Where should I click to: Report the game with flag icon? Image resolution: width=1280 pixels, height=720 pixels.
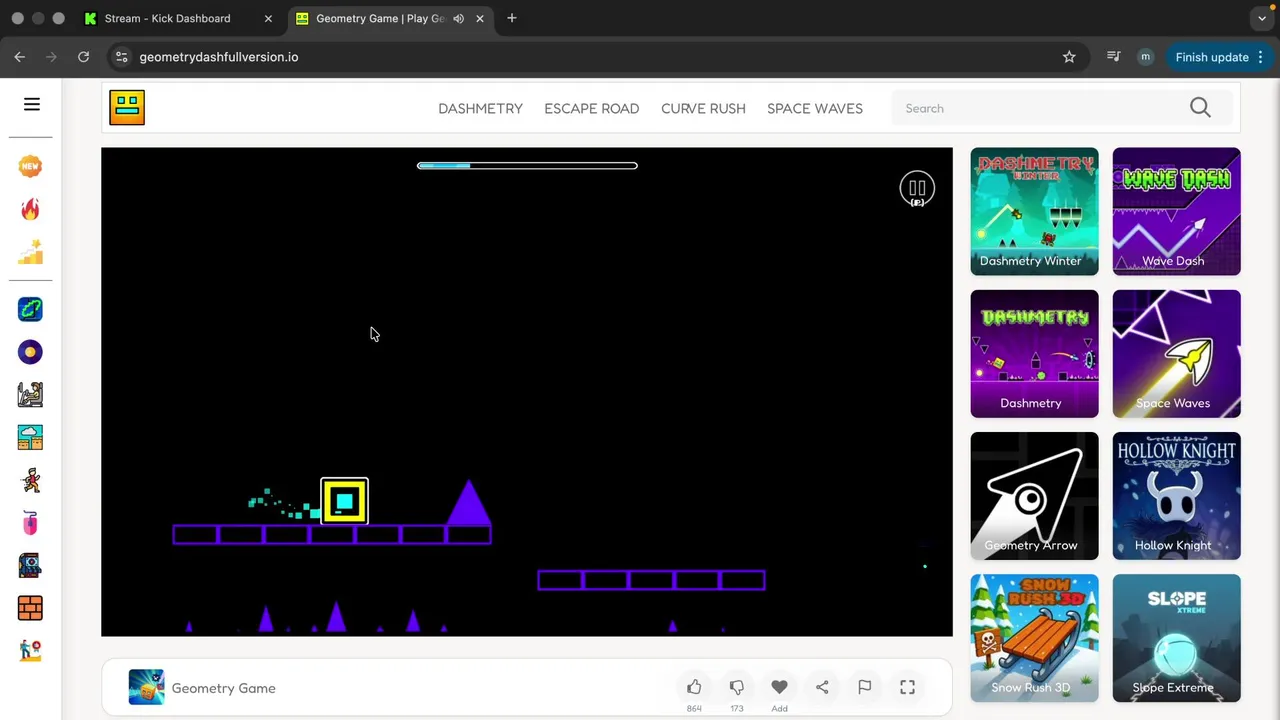pyautogui.click(x=865, y=687)
